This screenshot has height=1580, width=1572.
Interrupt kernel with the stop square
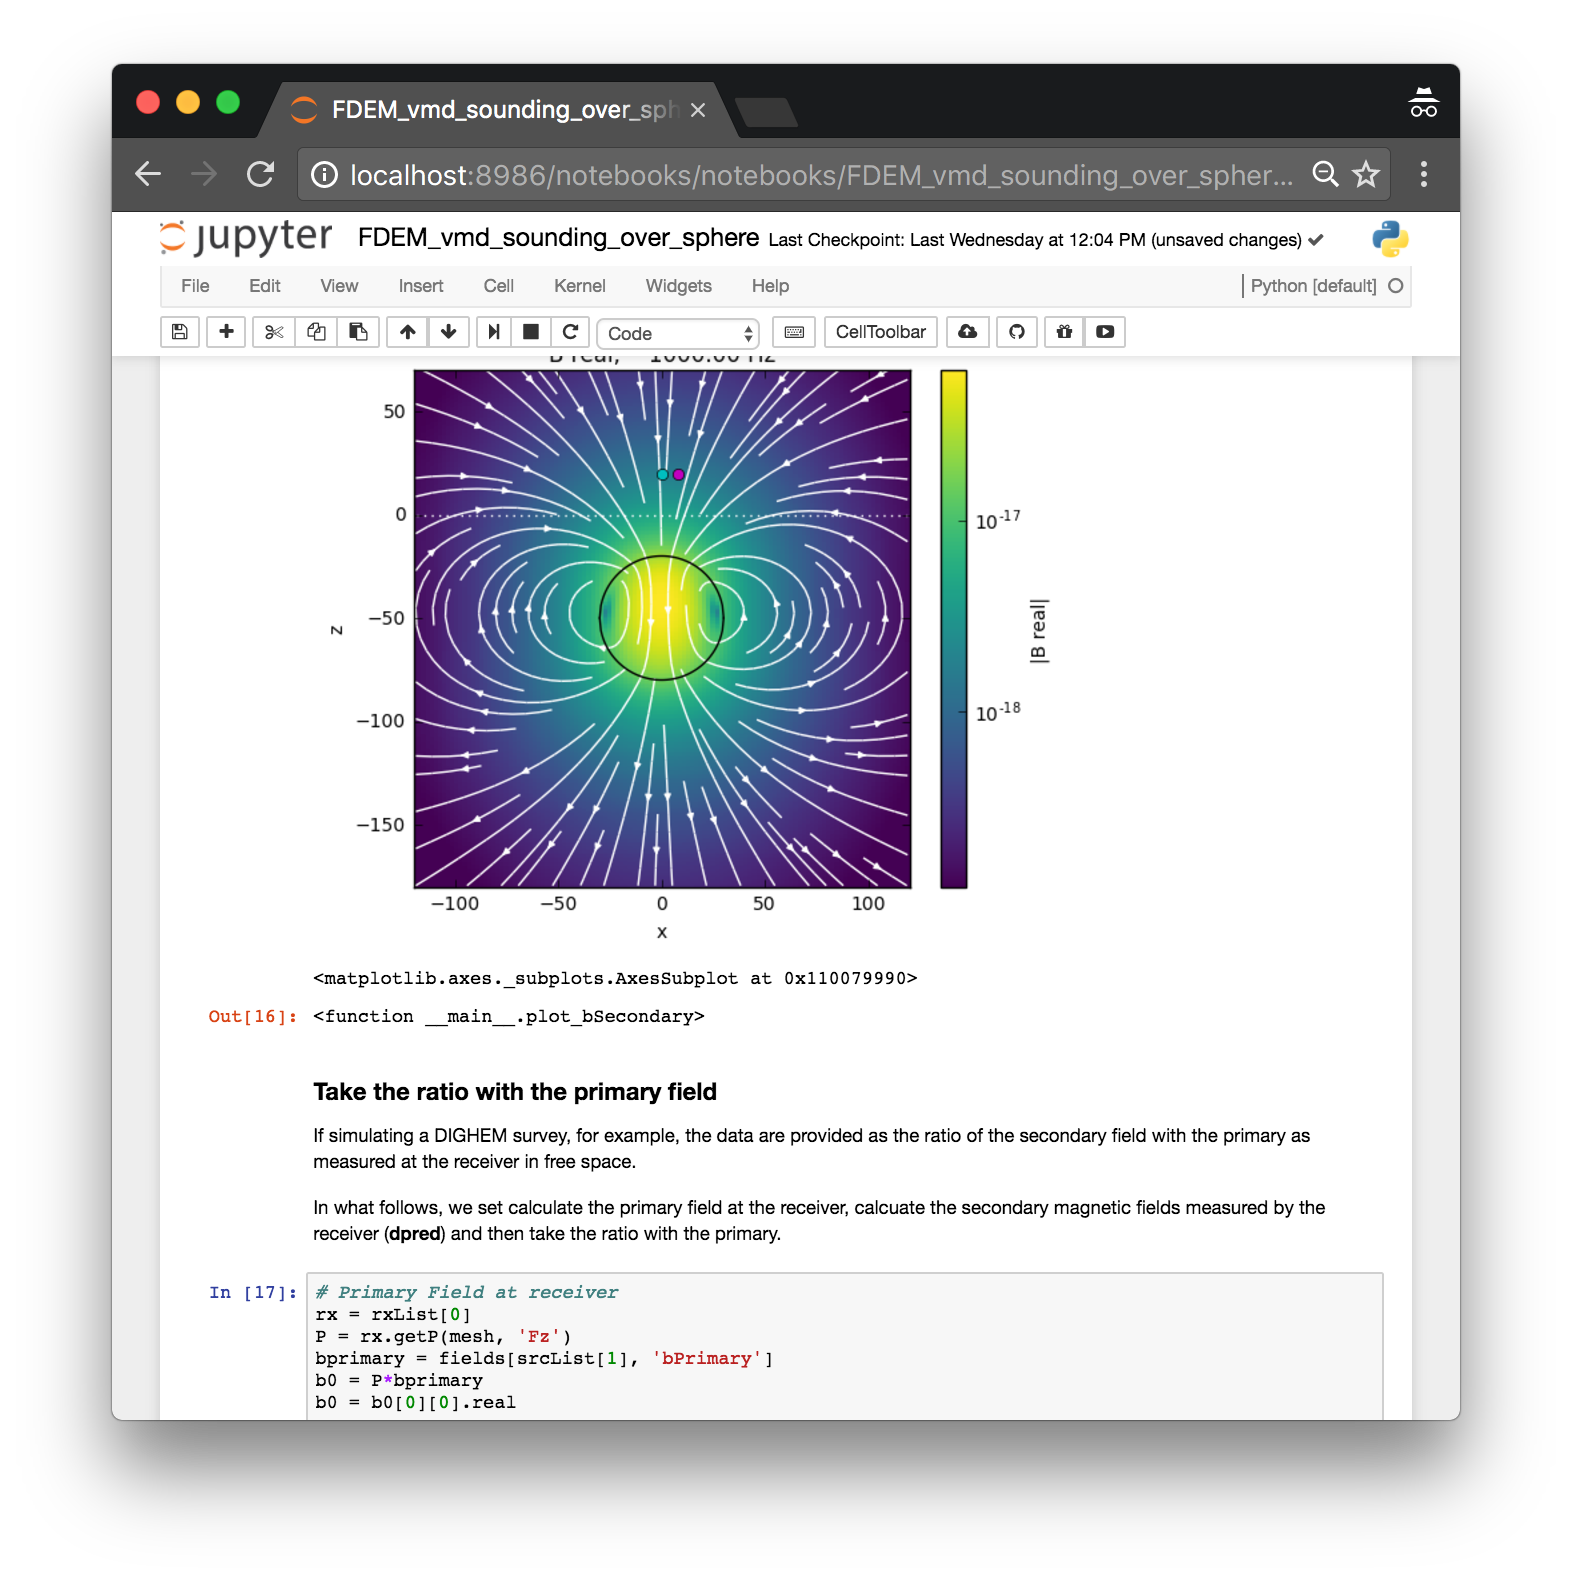pyautogui.click(x=531, y=332)
